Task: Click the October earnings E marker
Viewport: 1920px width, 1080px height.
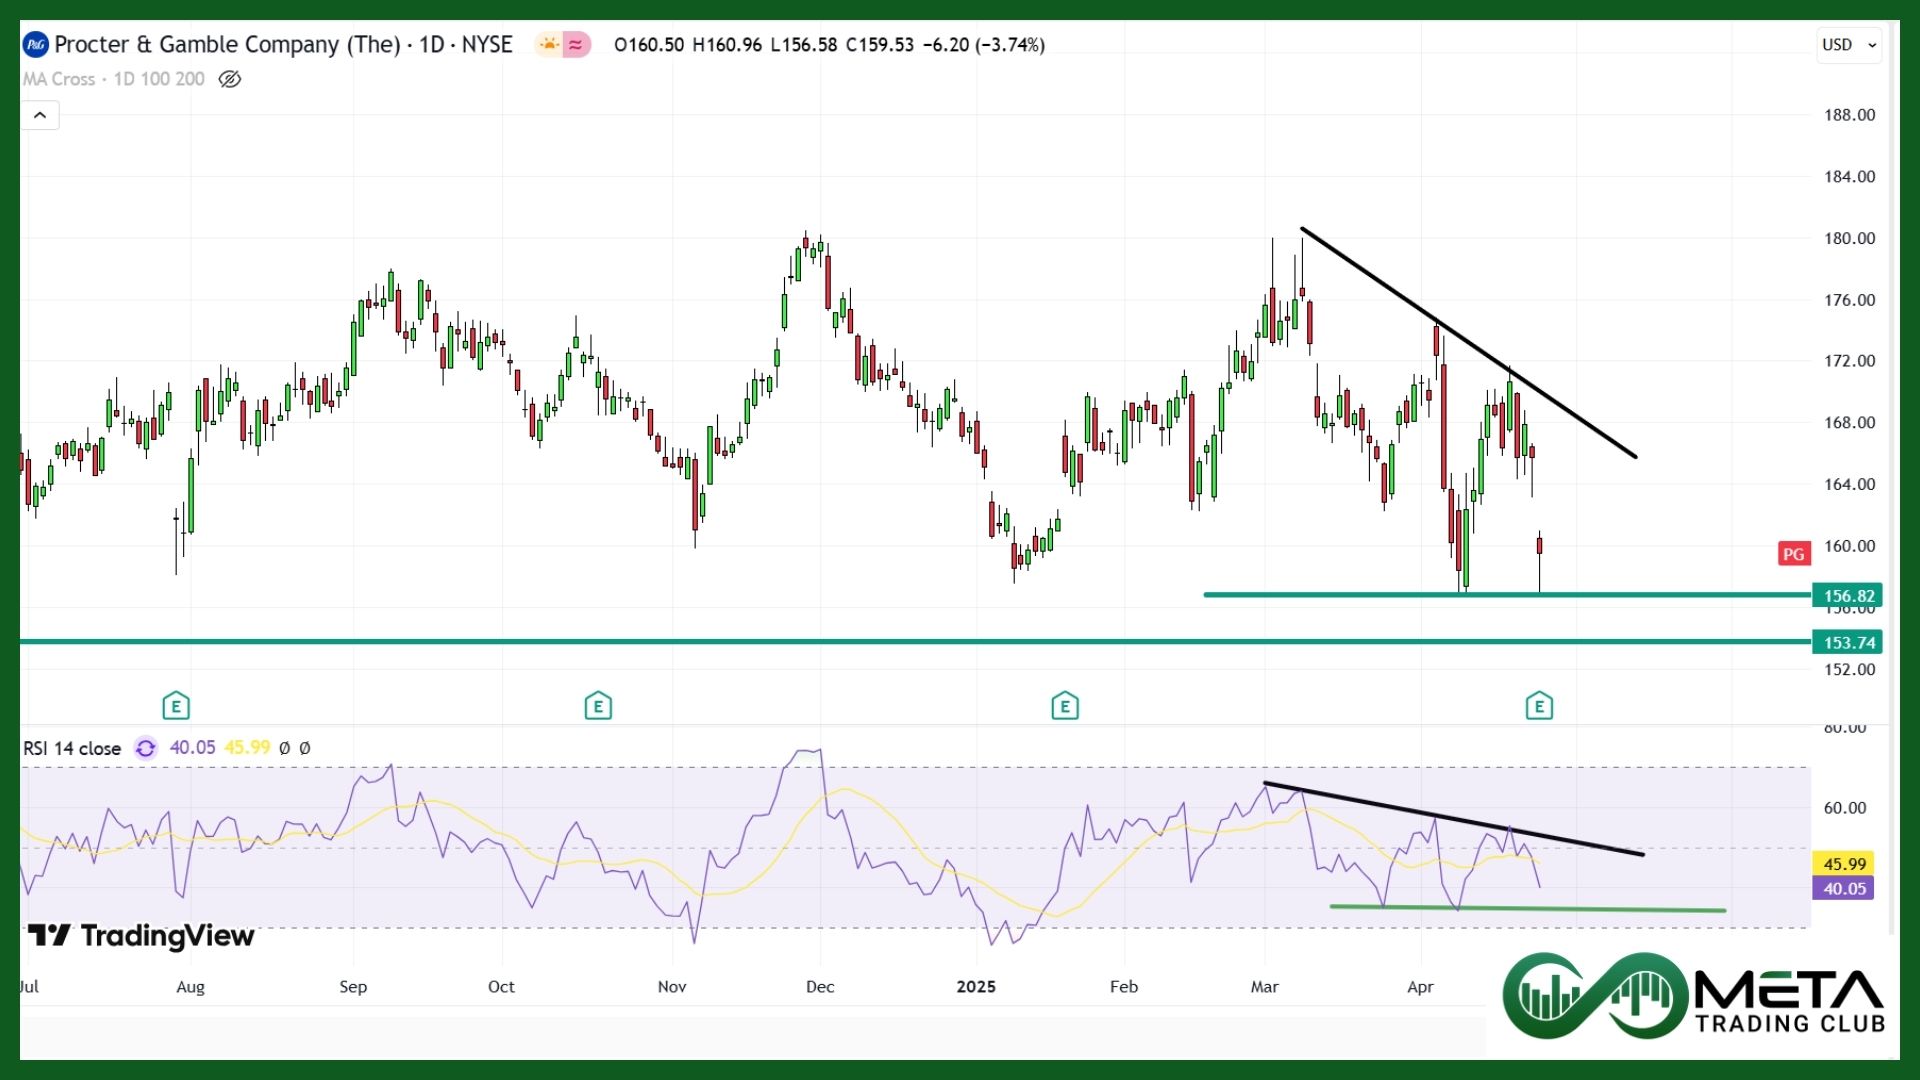Action: [598, 706]
